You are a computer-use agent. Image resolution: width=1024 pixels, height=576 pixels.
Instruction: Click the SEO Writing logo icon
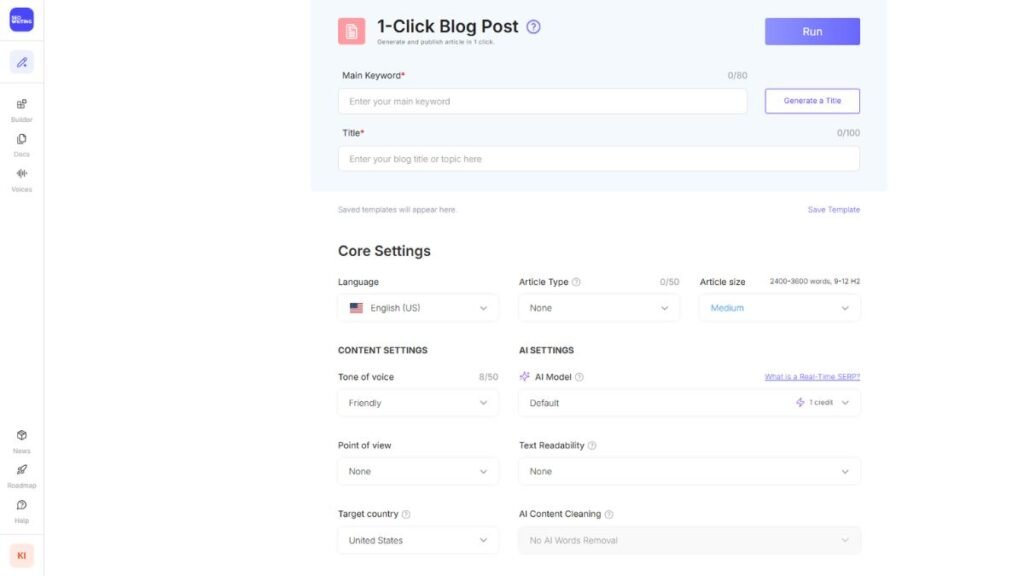pyautogui.click(x=21, y=19)
